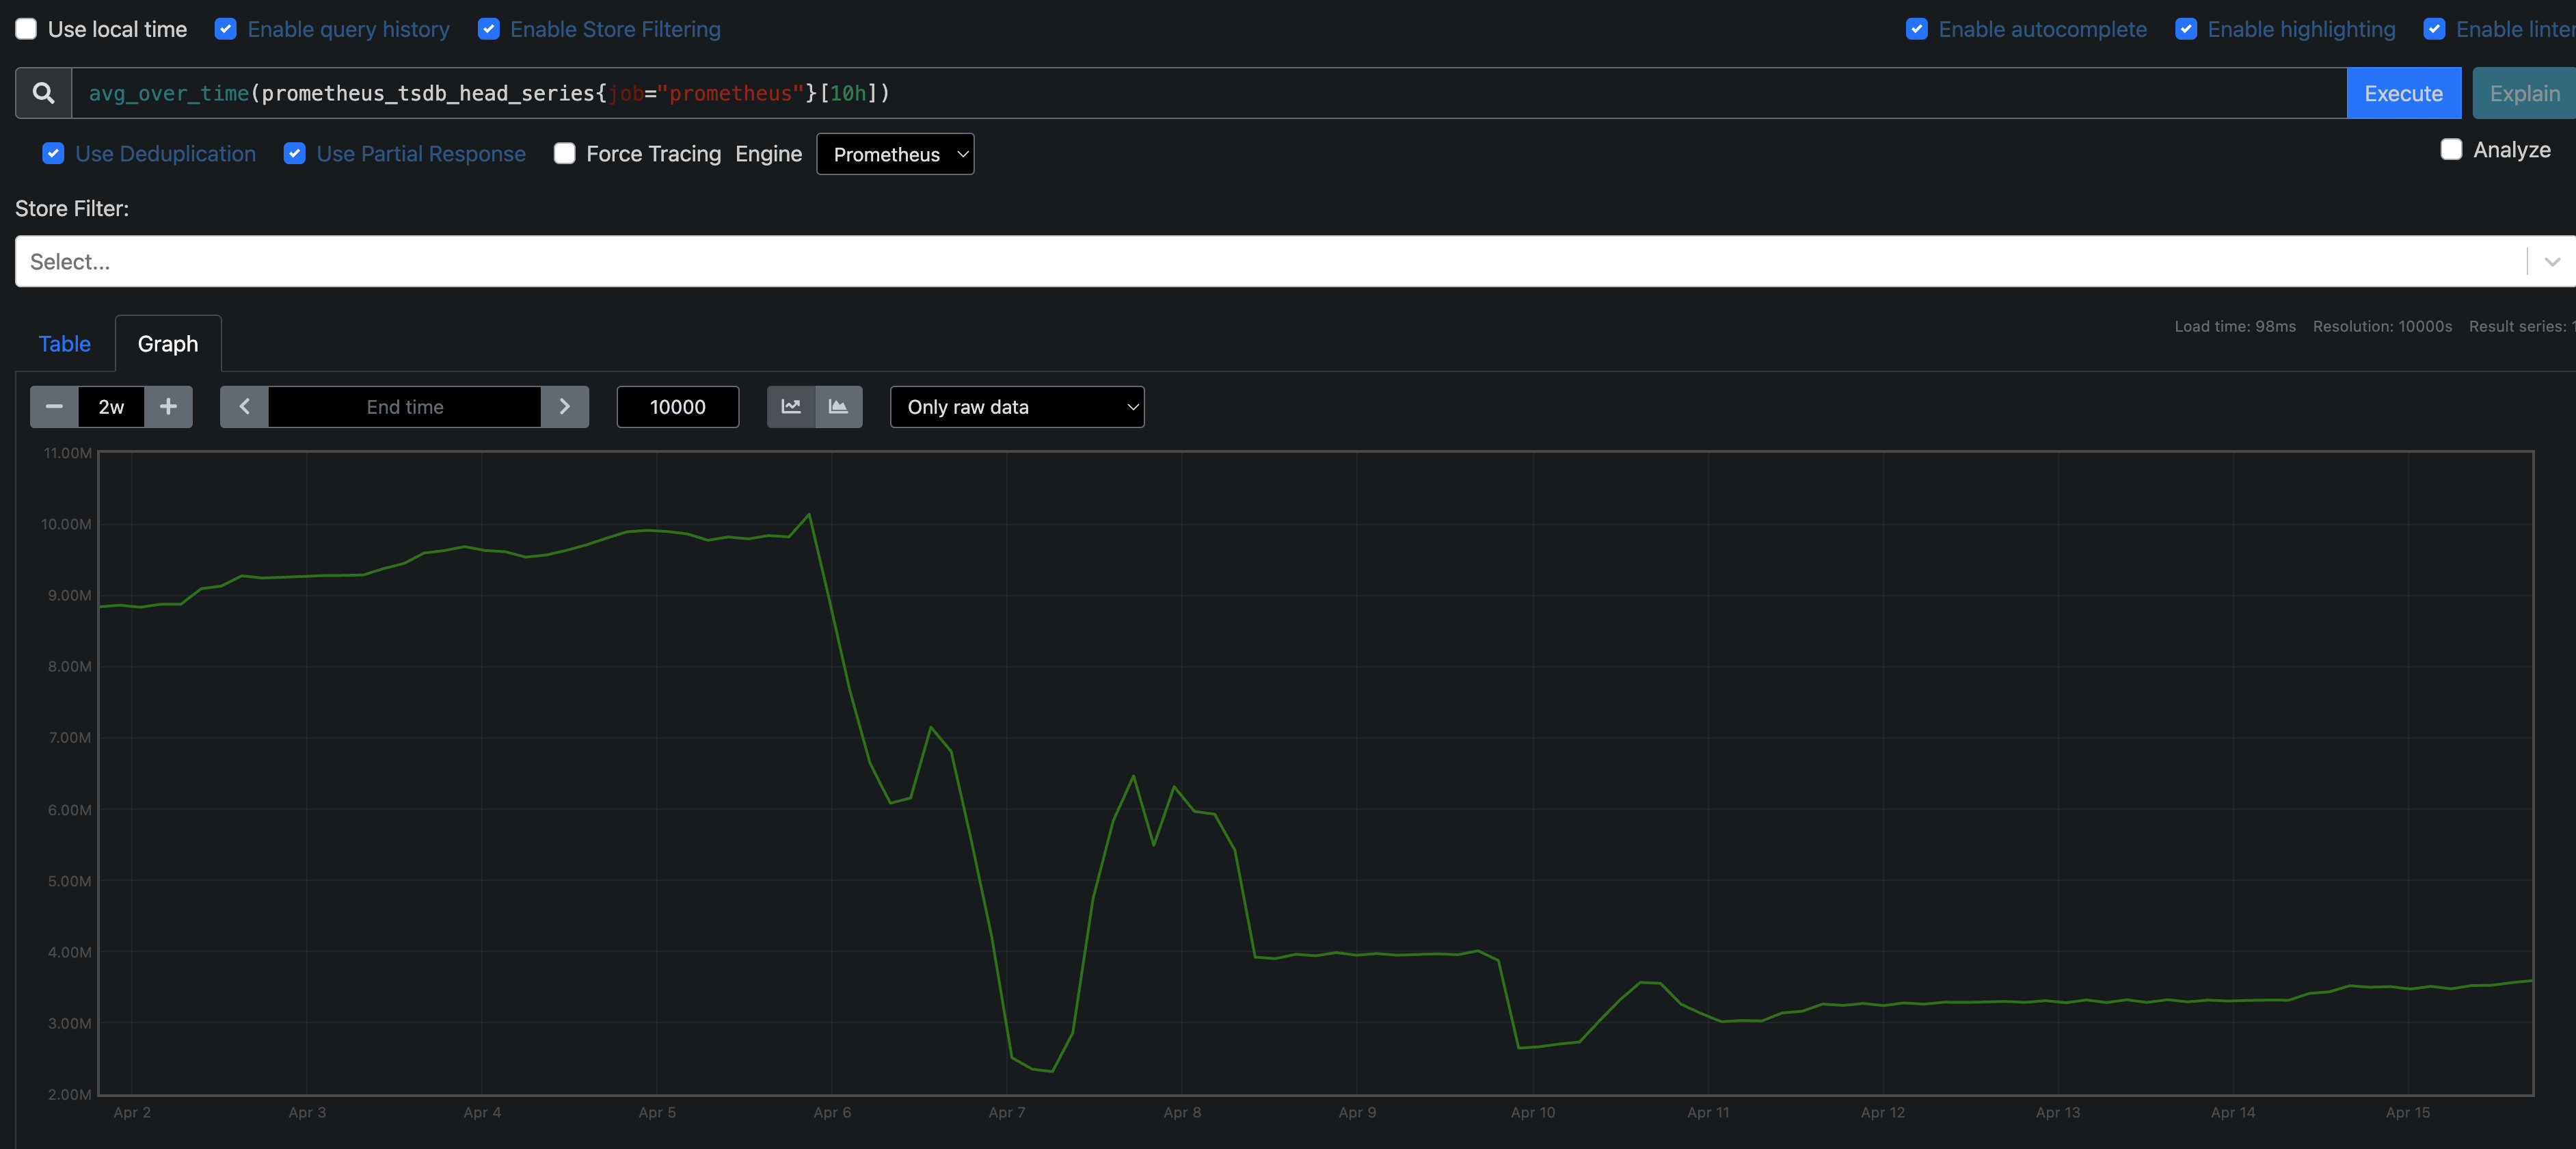Click into the PromQL query expression field
Viewport: 2576px width, 1149px height.
tap(1209, 93)
